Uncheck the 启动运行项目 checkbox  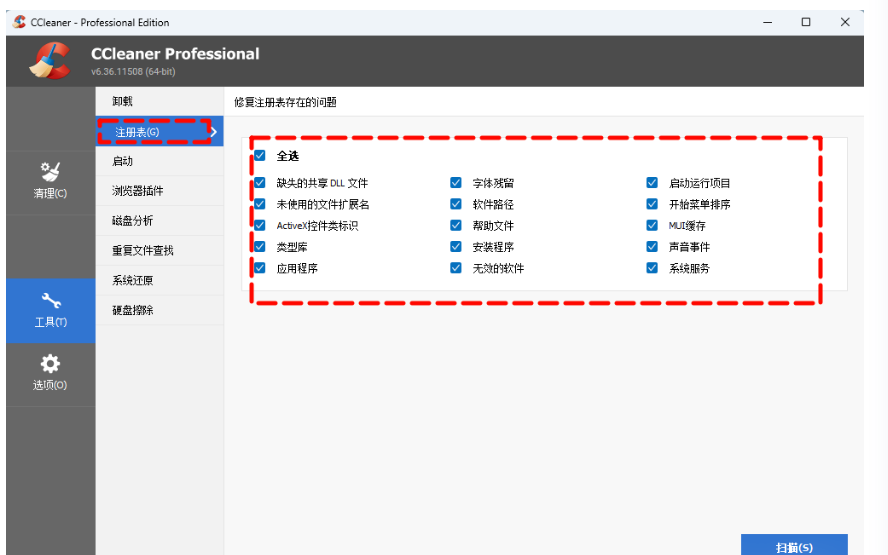[652, 182]
